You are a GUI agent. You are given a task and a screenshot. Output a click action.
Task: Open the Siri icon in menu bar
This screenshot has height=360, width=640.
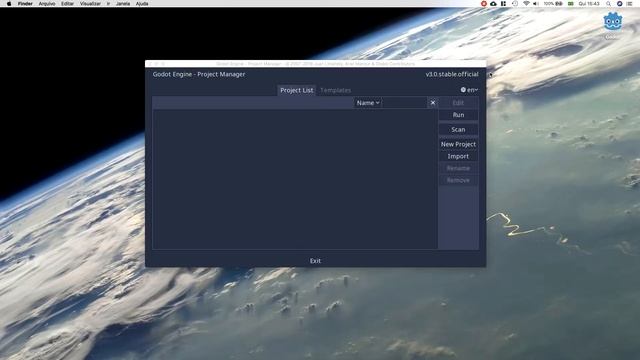click(619, 4)
